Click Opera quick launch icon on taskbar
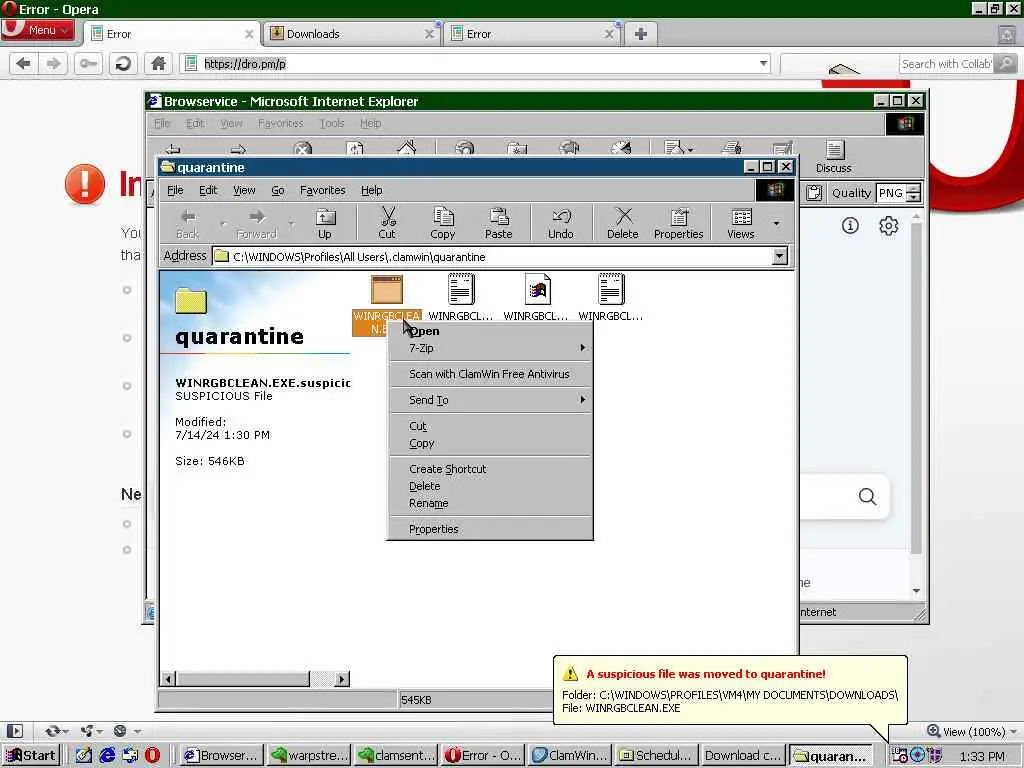Image resolution: width=1024 pixels, height=768 pixels. (x=152, y=756)
